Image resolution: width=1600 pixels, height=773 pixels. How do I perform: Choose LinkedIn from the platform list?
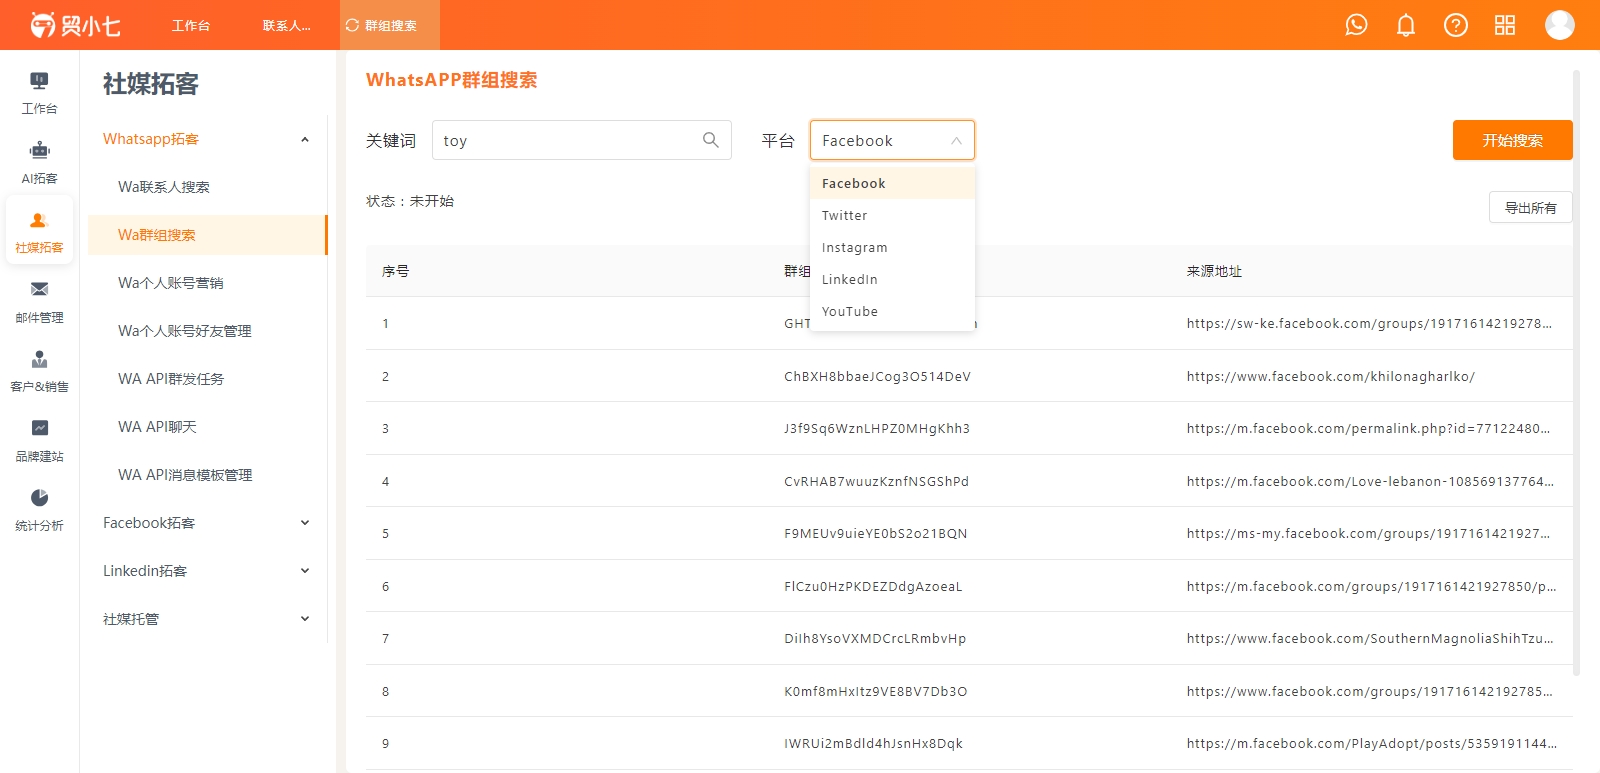coord(892,279)
